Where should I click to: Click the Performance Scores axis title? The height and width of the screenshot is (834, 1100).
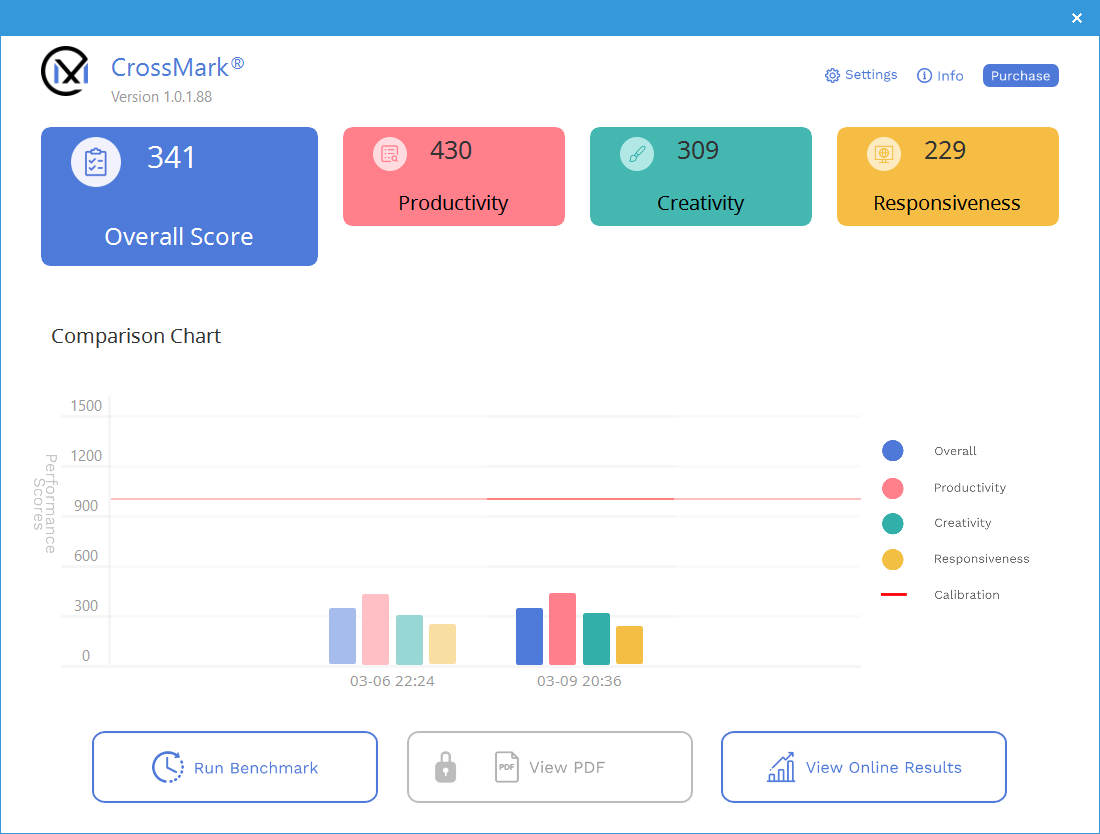[45, 503]
